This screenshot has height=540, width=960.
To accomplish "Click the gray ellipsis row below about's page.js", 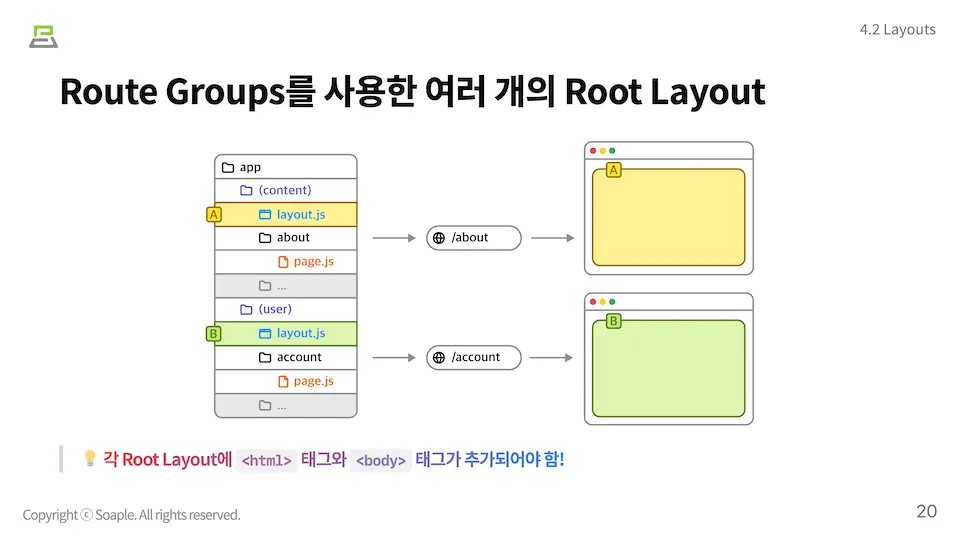I will pyautogui.click(x=286, y=286).
